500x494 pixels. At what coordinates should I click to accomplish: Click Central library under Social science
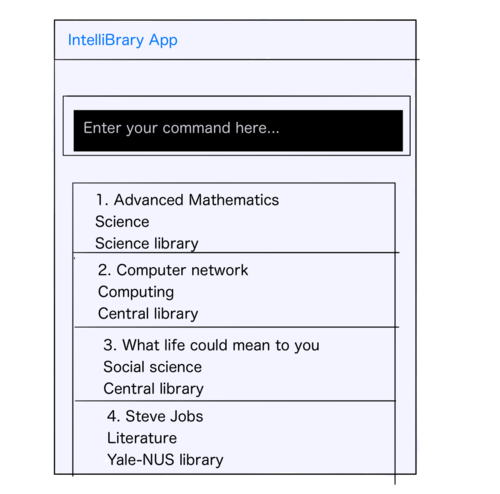click(153, 389)
